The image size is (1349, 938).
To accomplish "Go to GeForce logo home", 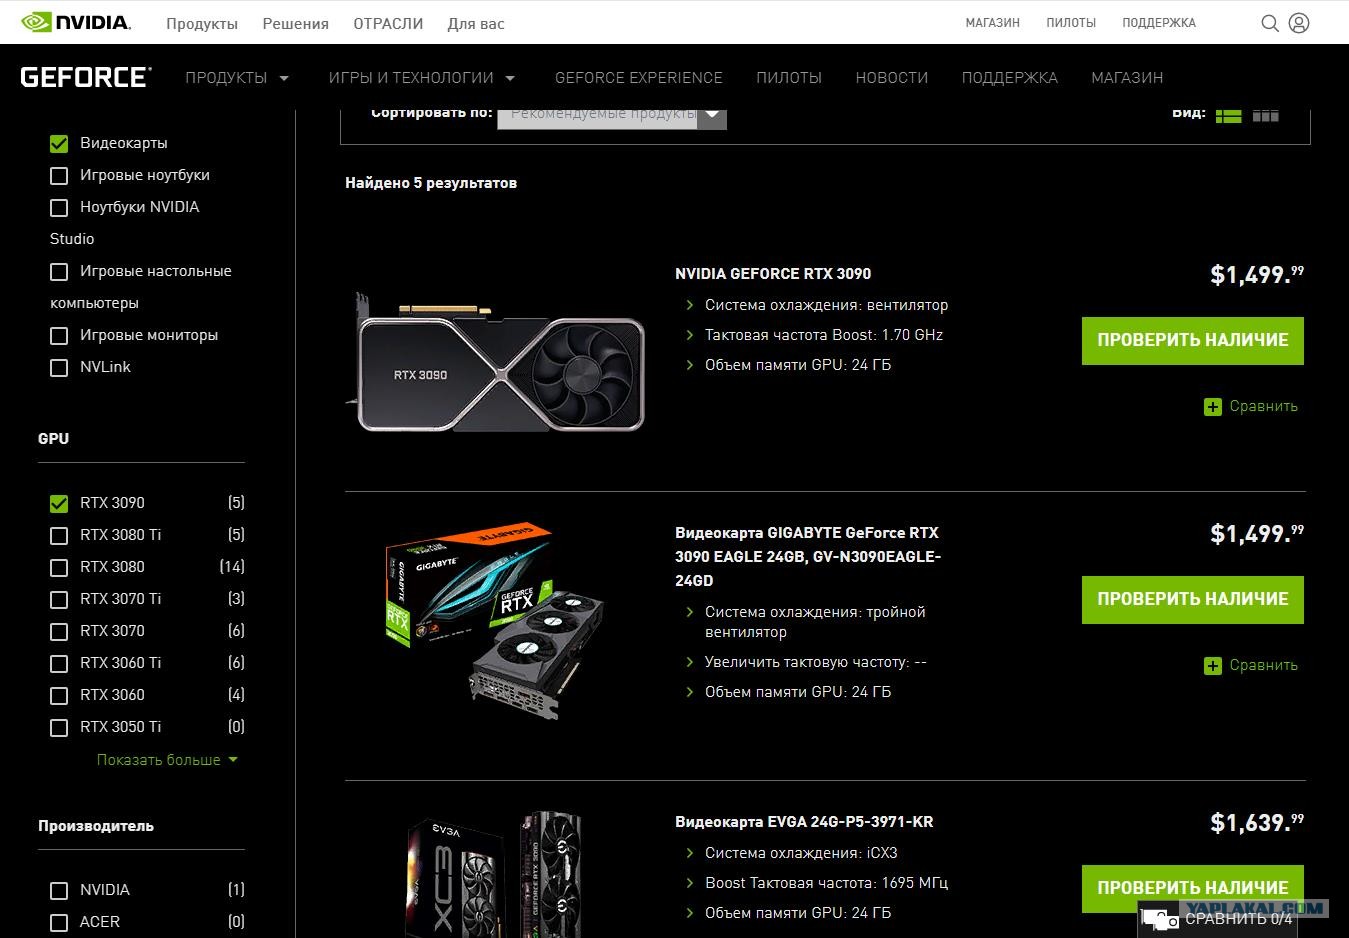I will click(x=86, y=77).
